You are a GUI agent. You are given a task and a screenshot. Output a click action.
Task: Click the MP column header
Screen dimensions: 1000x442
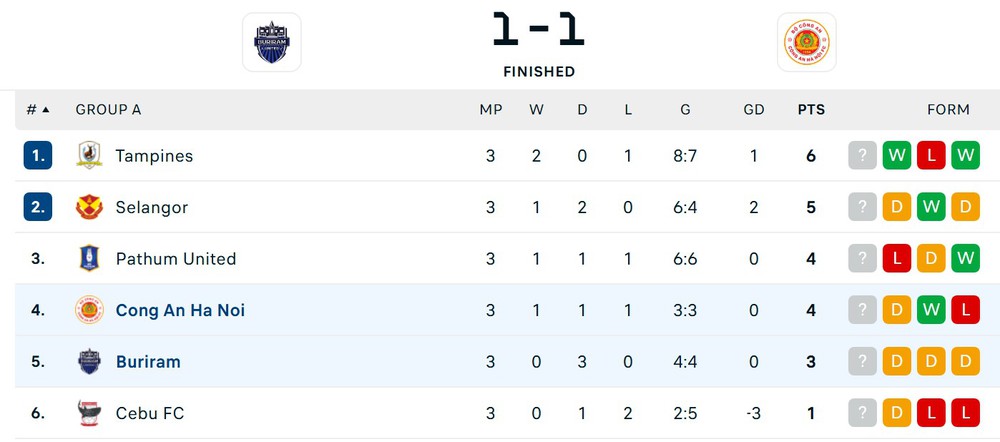pos(490,109)
